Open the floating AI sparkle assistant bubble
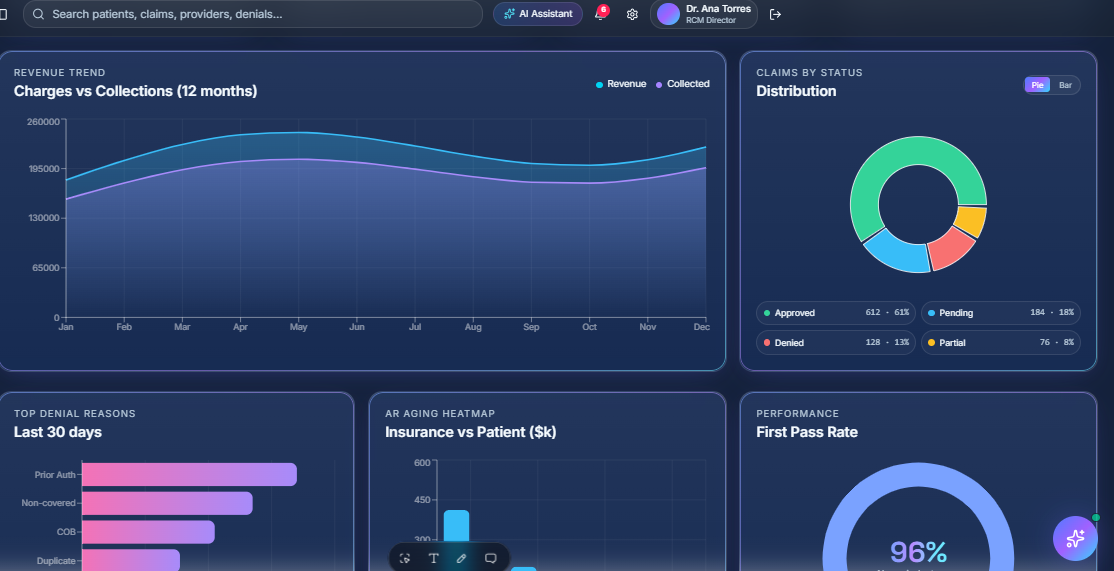The width and height of the screenshot is (1114, 571). click(x=1075, y=538)
